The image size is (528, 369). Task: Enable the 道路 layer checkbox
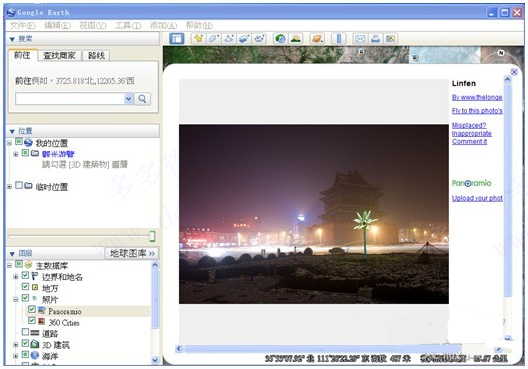(25, 332)
